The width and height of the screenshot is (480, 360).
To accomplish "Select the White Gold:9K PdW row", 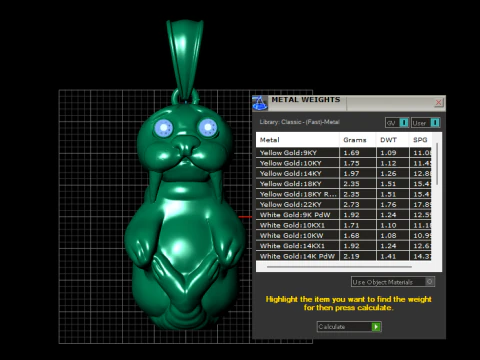I will (x=344, y=215).
